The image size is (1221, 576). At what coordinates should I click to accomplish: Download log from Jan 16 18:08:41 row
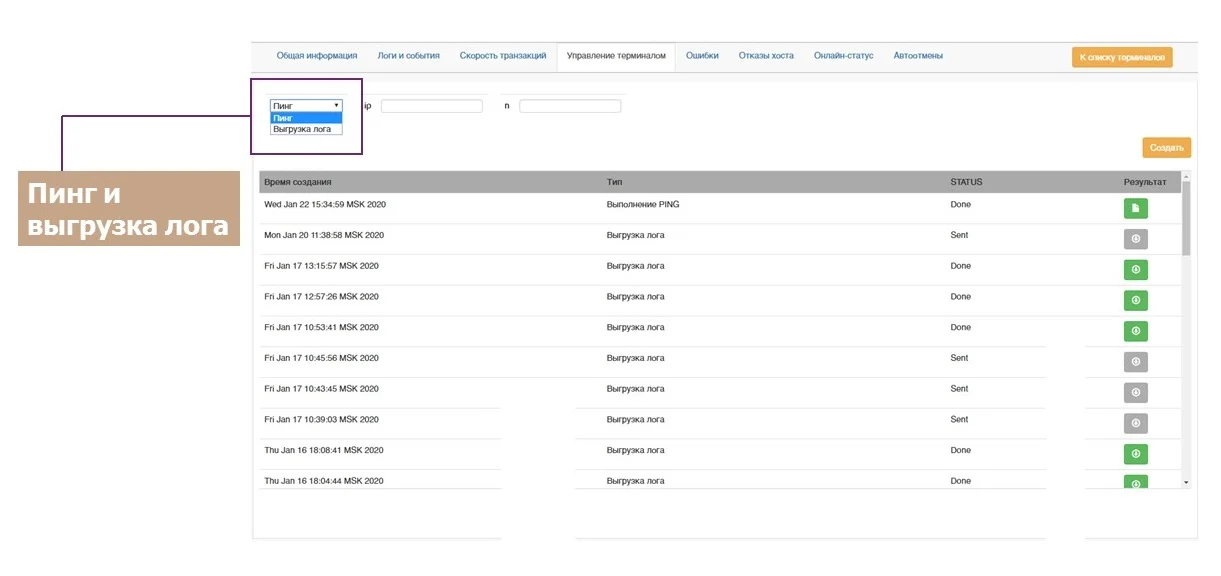(x=1135, y=455)
